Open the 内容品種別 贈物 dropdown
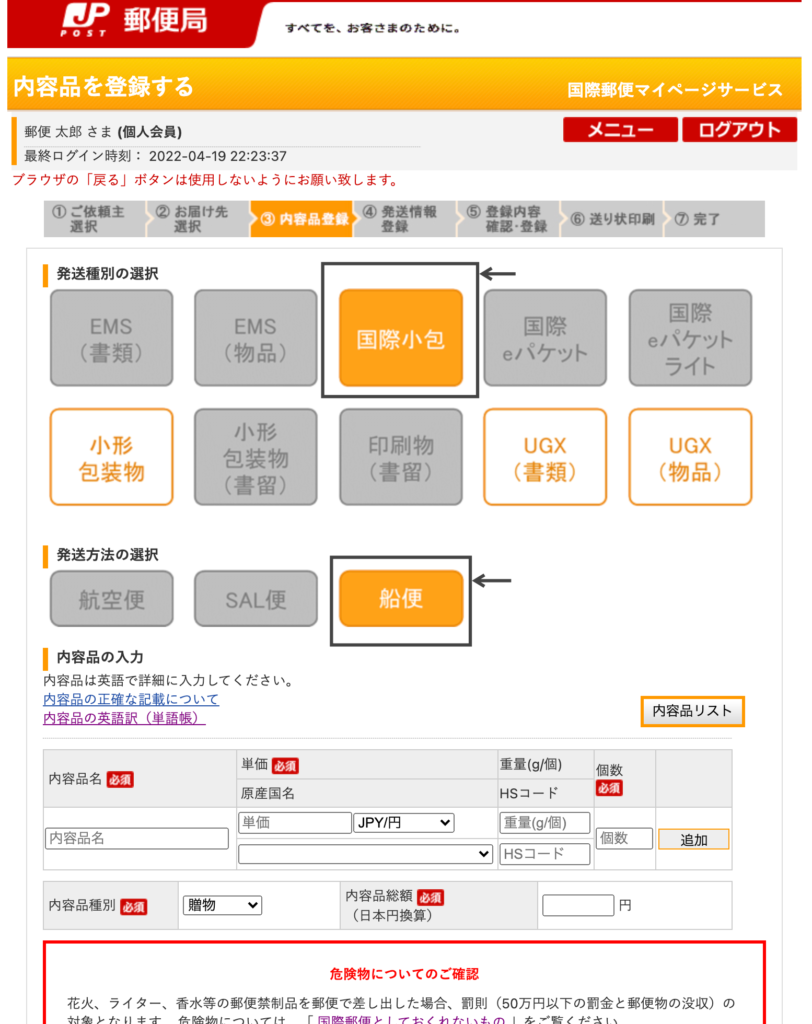Viewport: 812px width, 1024px height. (x=222, y=906)
